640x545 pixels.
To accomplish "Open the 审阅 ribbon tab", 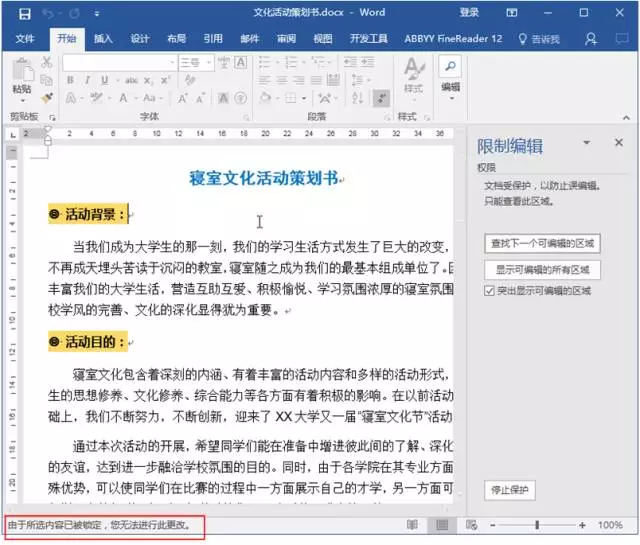I will point(286,39).
